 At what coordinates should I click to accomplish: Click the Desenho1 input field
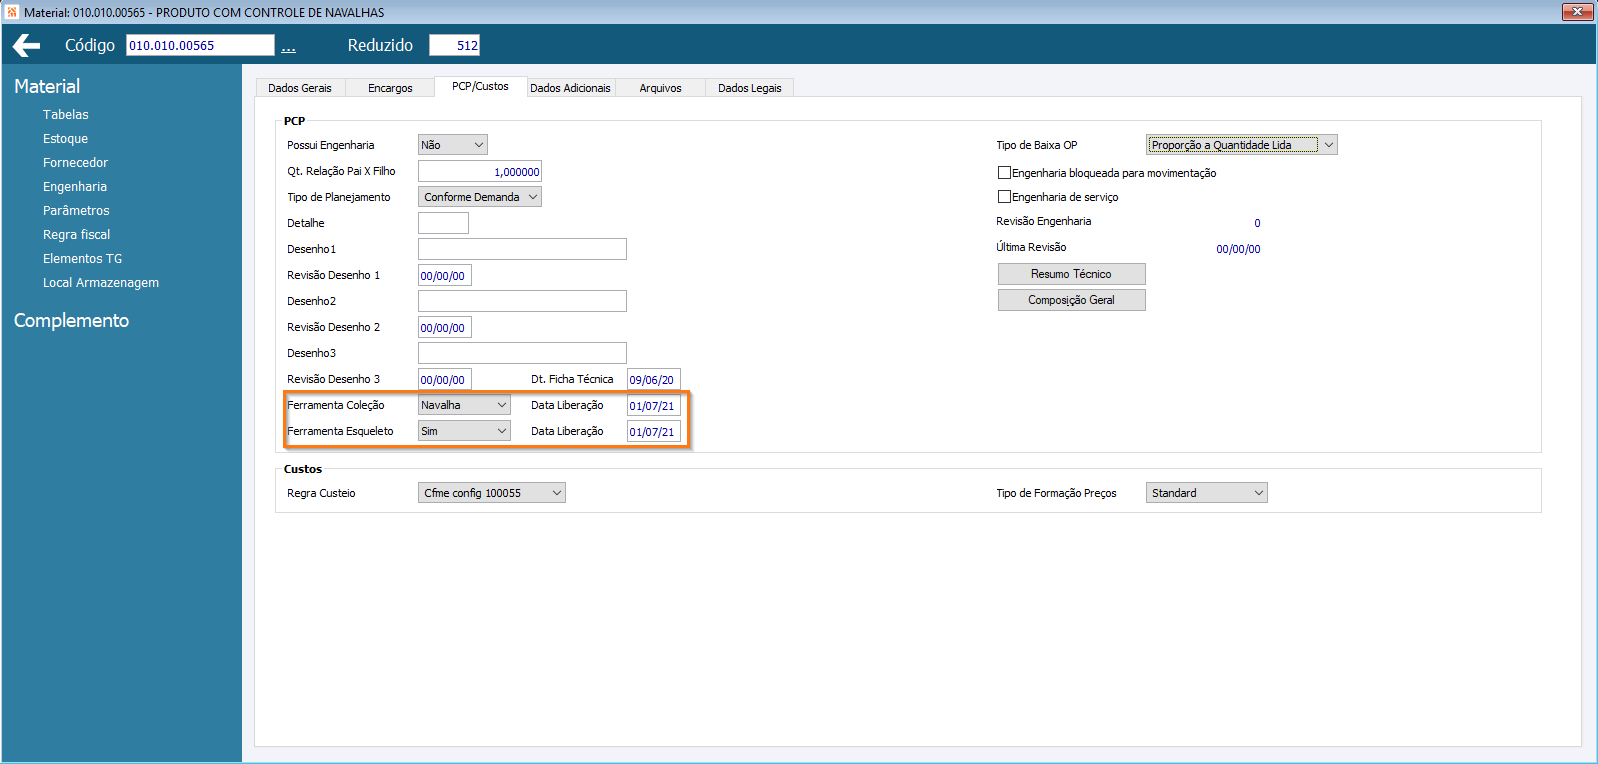coord(522,249)
